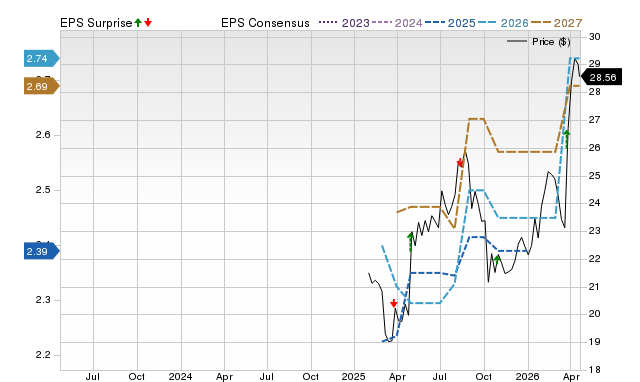Click the 28 price axis label
The width and height of the screenshot is (640, 382).
pos(594,92)
